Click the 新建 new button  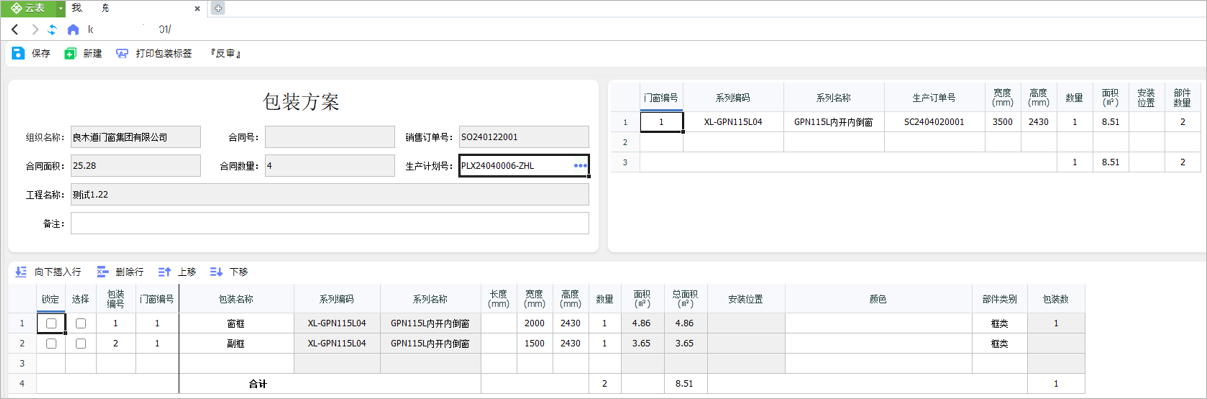click(x=83, y=53)
